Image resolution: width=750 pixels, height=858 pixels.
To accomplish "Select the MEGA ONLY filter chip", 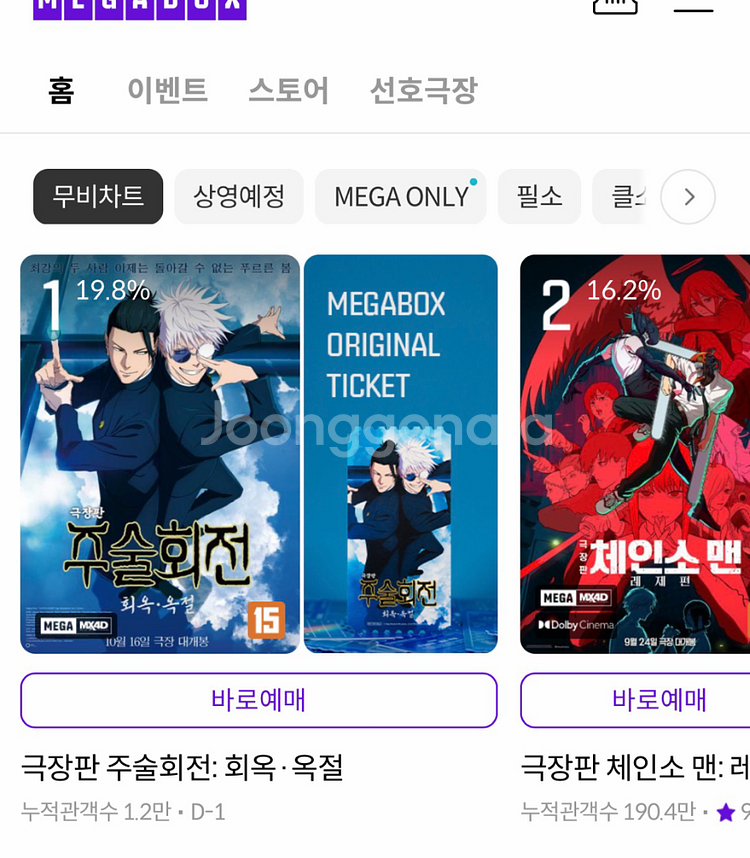I will [400, 196].
